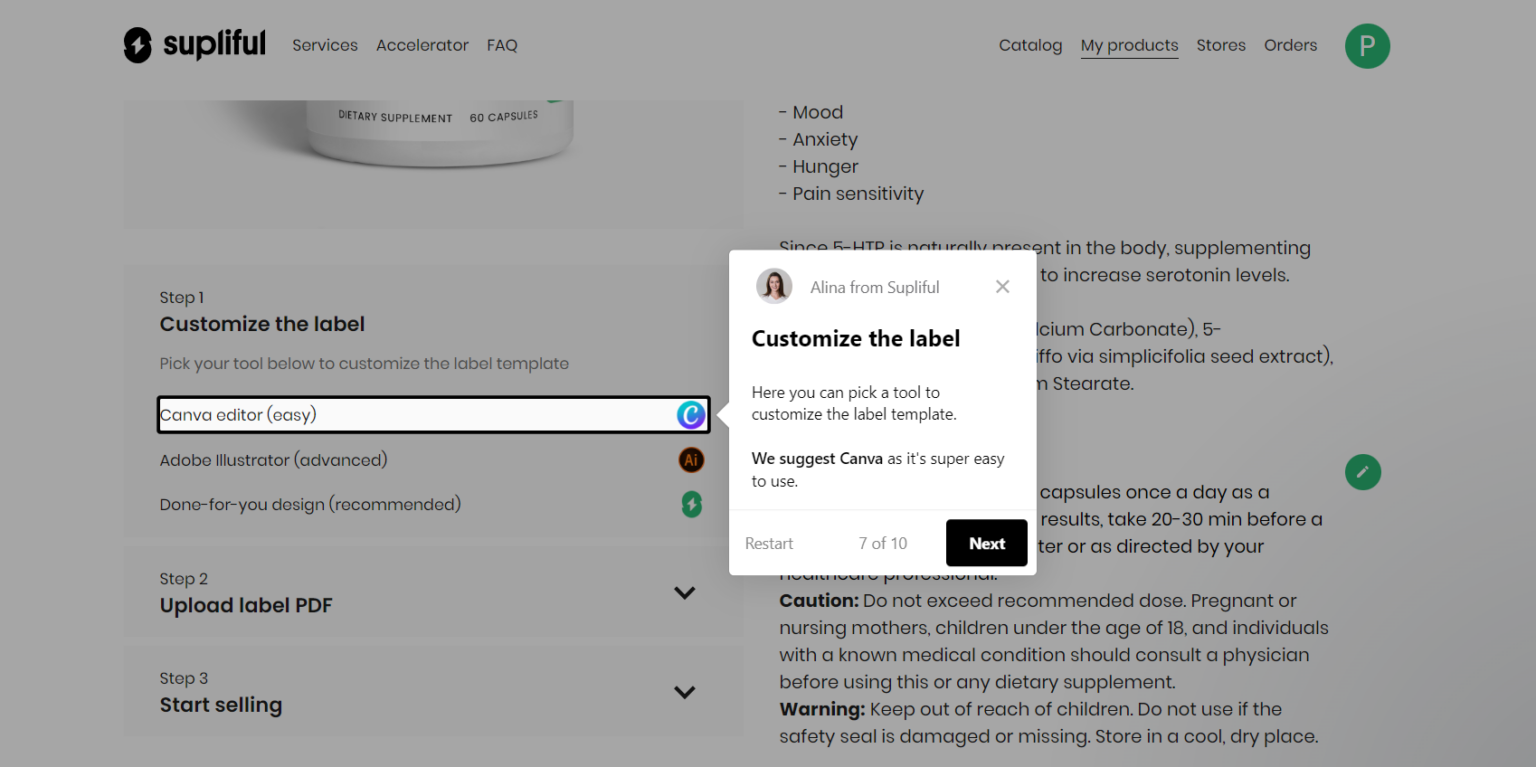Choose Adobe Illustrator (advanced) option
The image size is (1536, 767).
click(x=273, y=460)
